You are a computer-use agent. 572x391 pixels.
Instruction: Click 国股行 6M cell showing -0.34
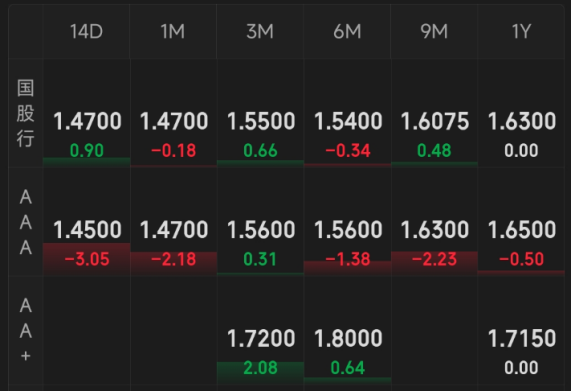coord(347,113)
